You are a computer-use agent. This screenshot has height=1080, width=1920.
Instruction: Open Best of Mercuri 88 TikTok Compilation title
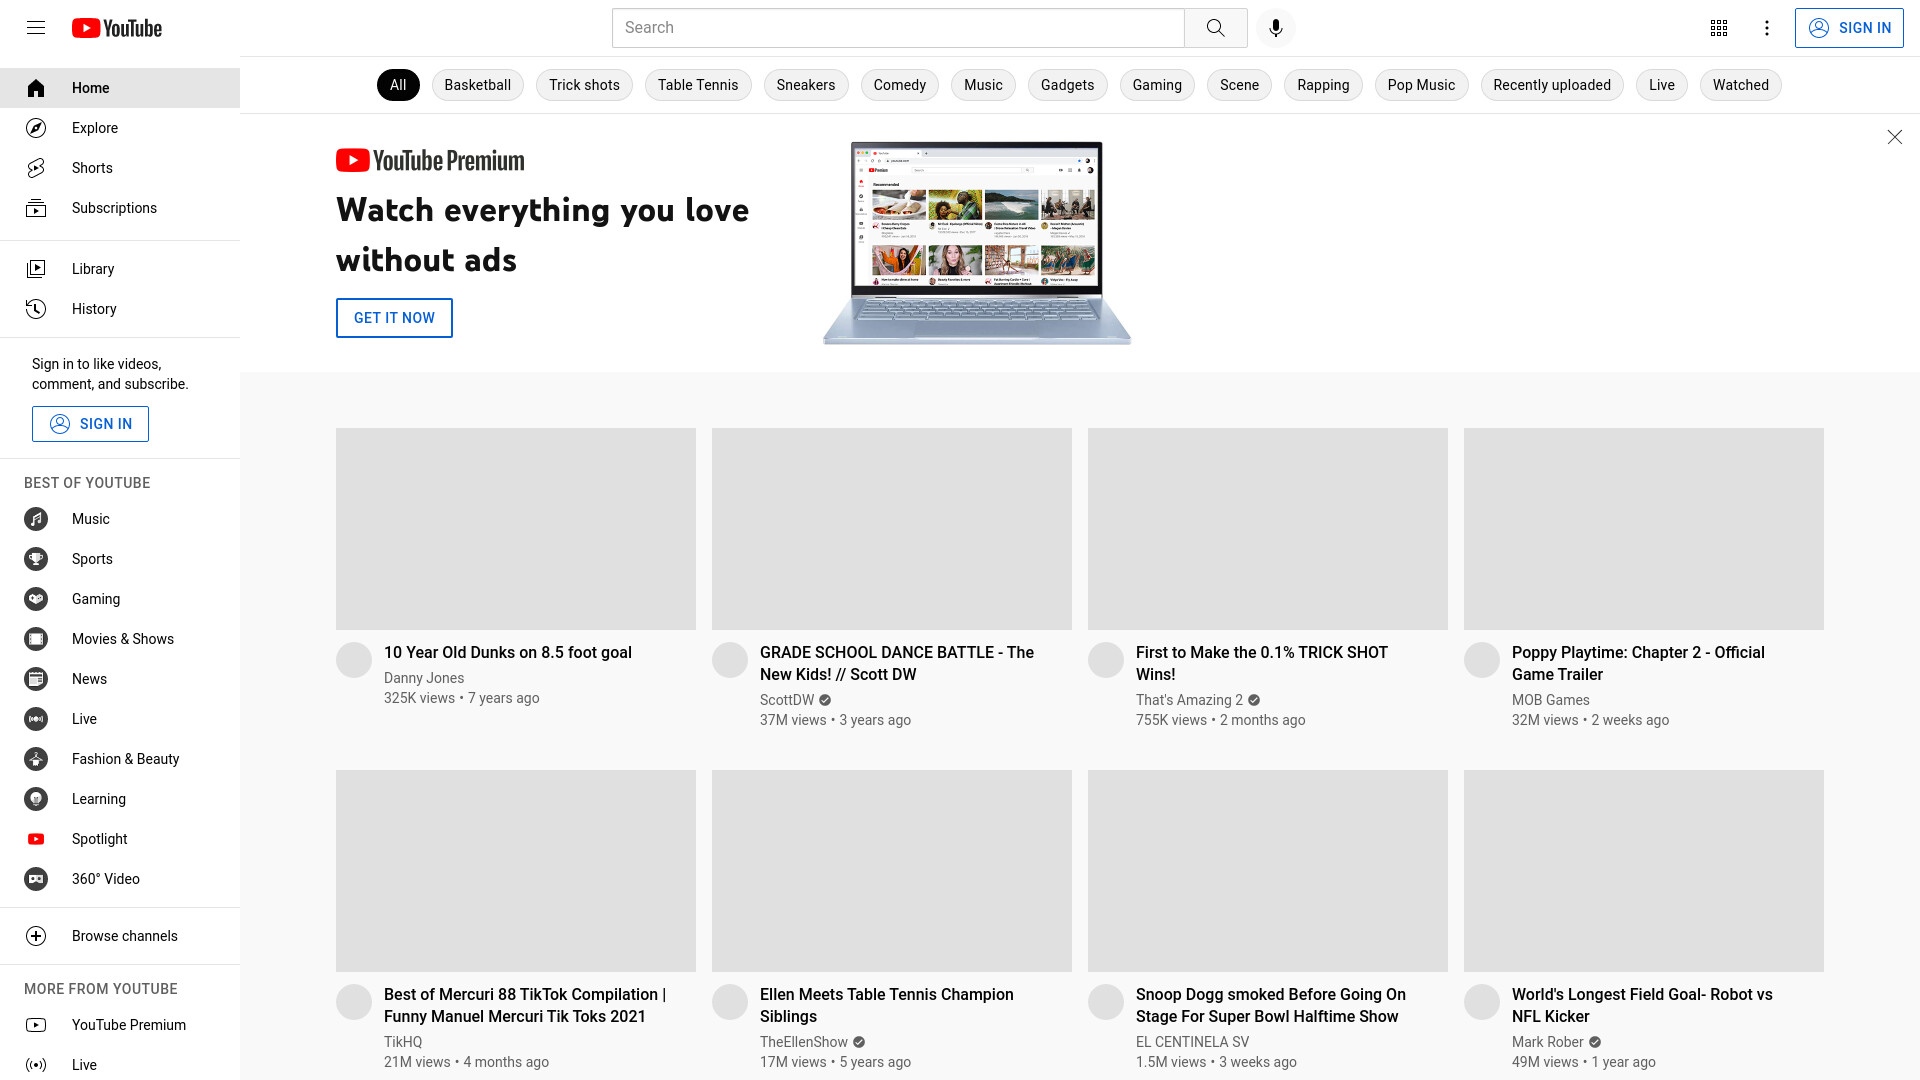pos(525,1005)
